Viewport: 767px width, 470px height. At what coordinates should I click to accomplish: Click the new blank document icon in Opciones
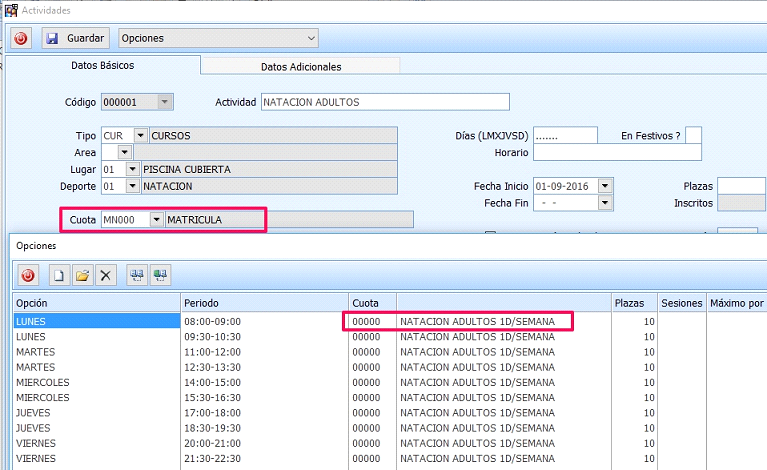(x=60, y=275)
